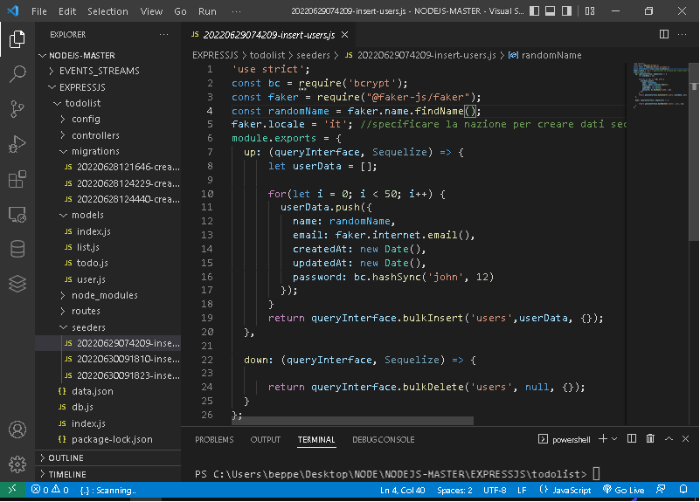Open the Run and Debug view
Image resolution: width=700 pixels, height=502 pixels.
click(17, 144)
